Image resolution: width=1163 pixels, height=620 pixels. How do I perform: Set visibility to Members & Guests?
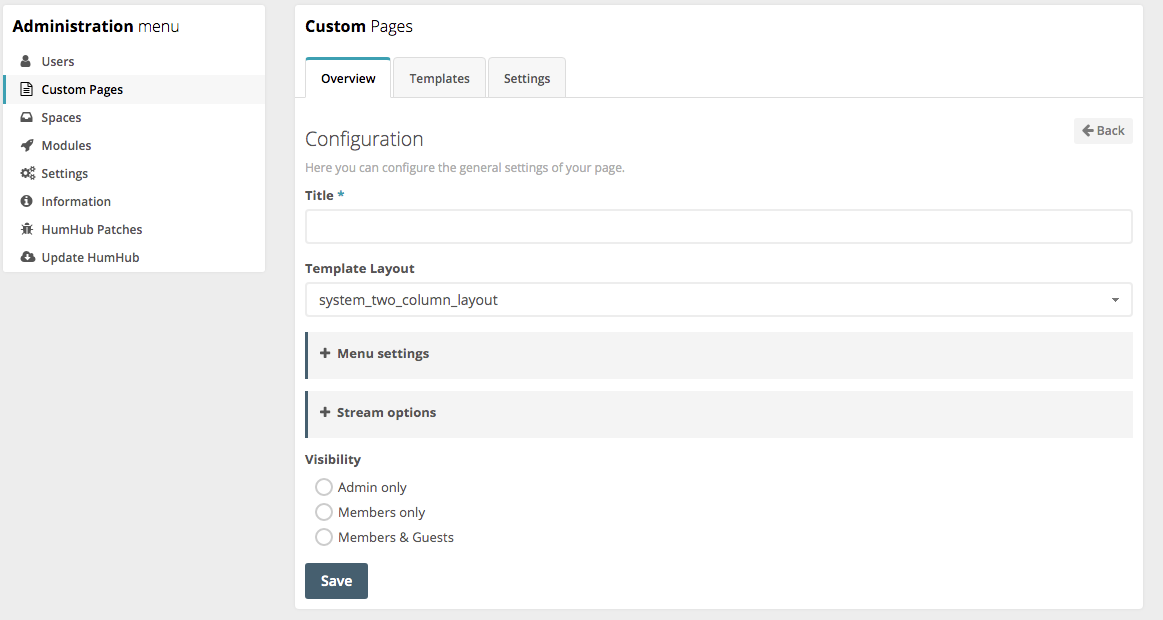pos(323,537)
